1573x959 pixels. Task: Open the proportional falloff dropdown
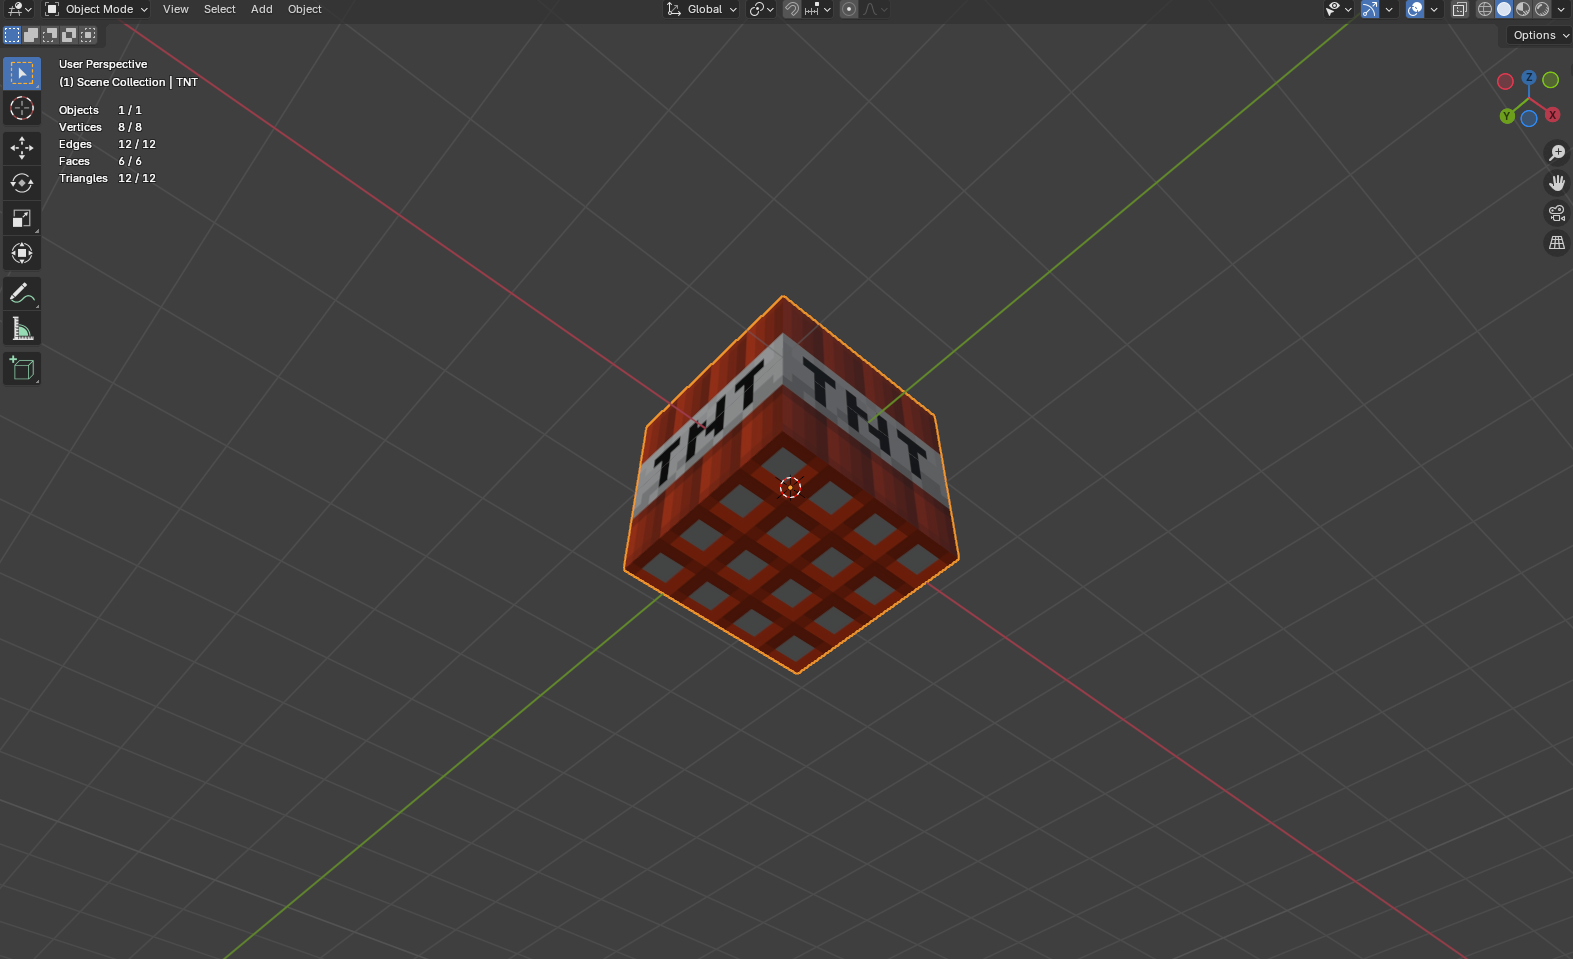[875, 9]
